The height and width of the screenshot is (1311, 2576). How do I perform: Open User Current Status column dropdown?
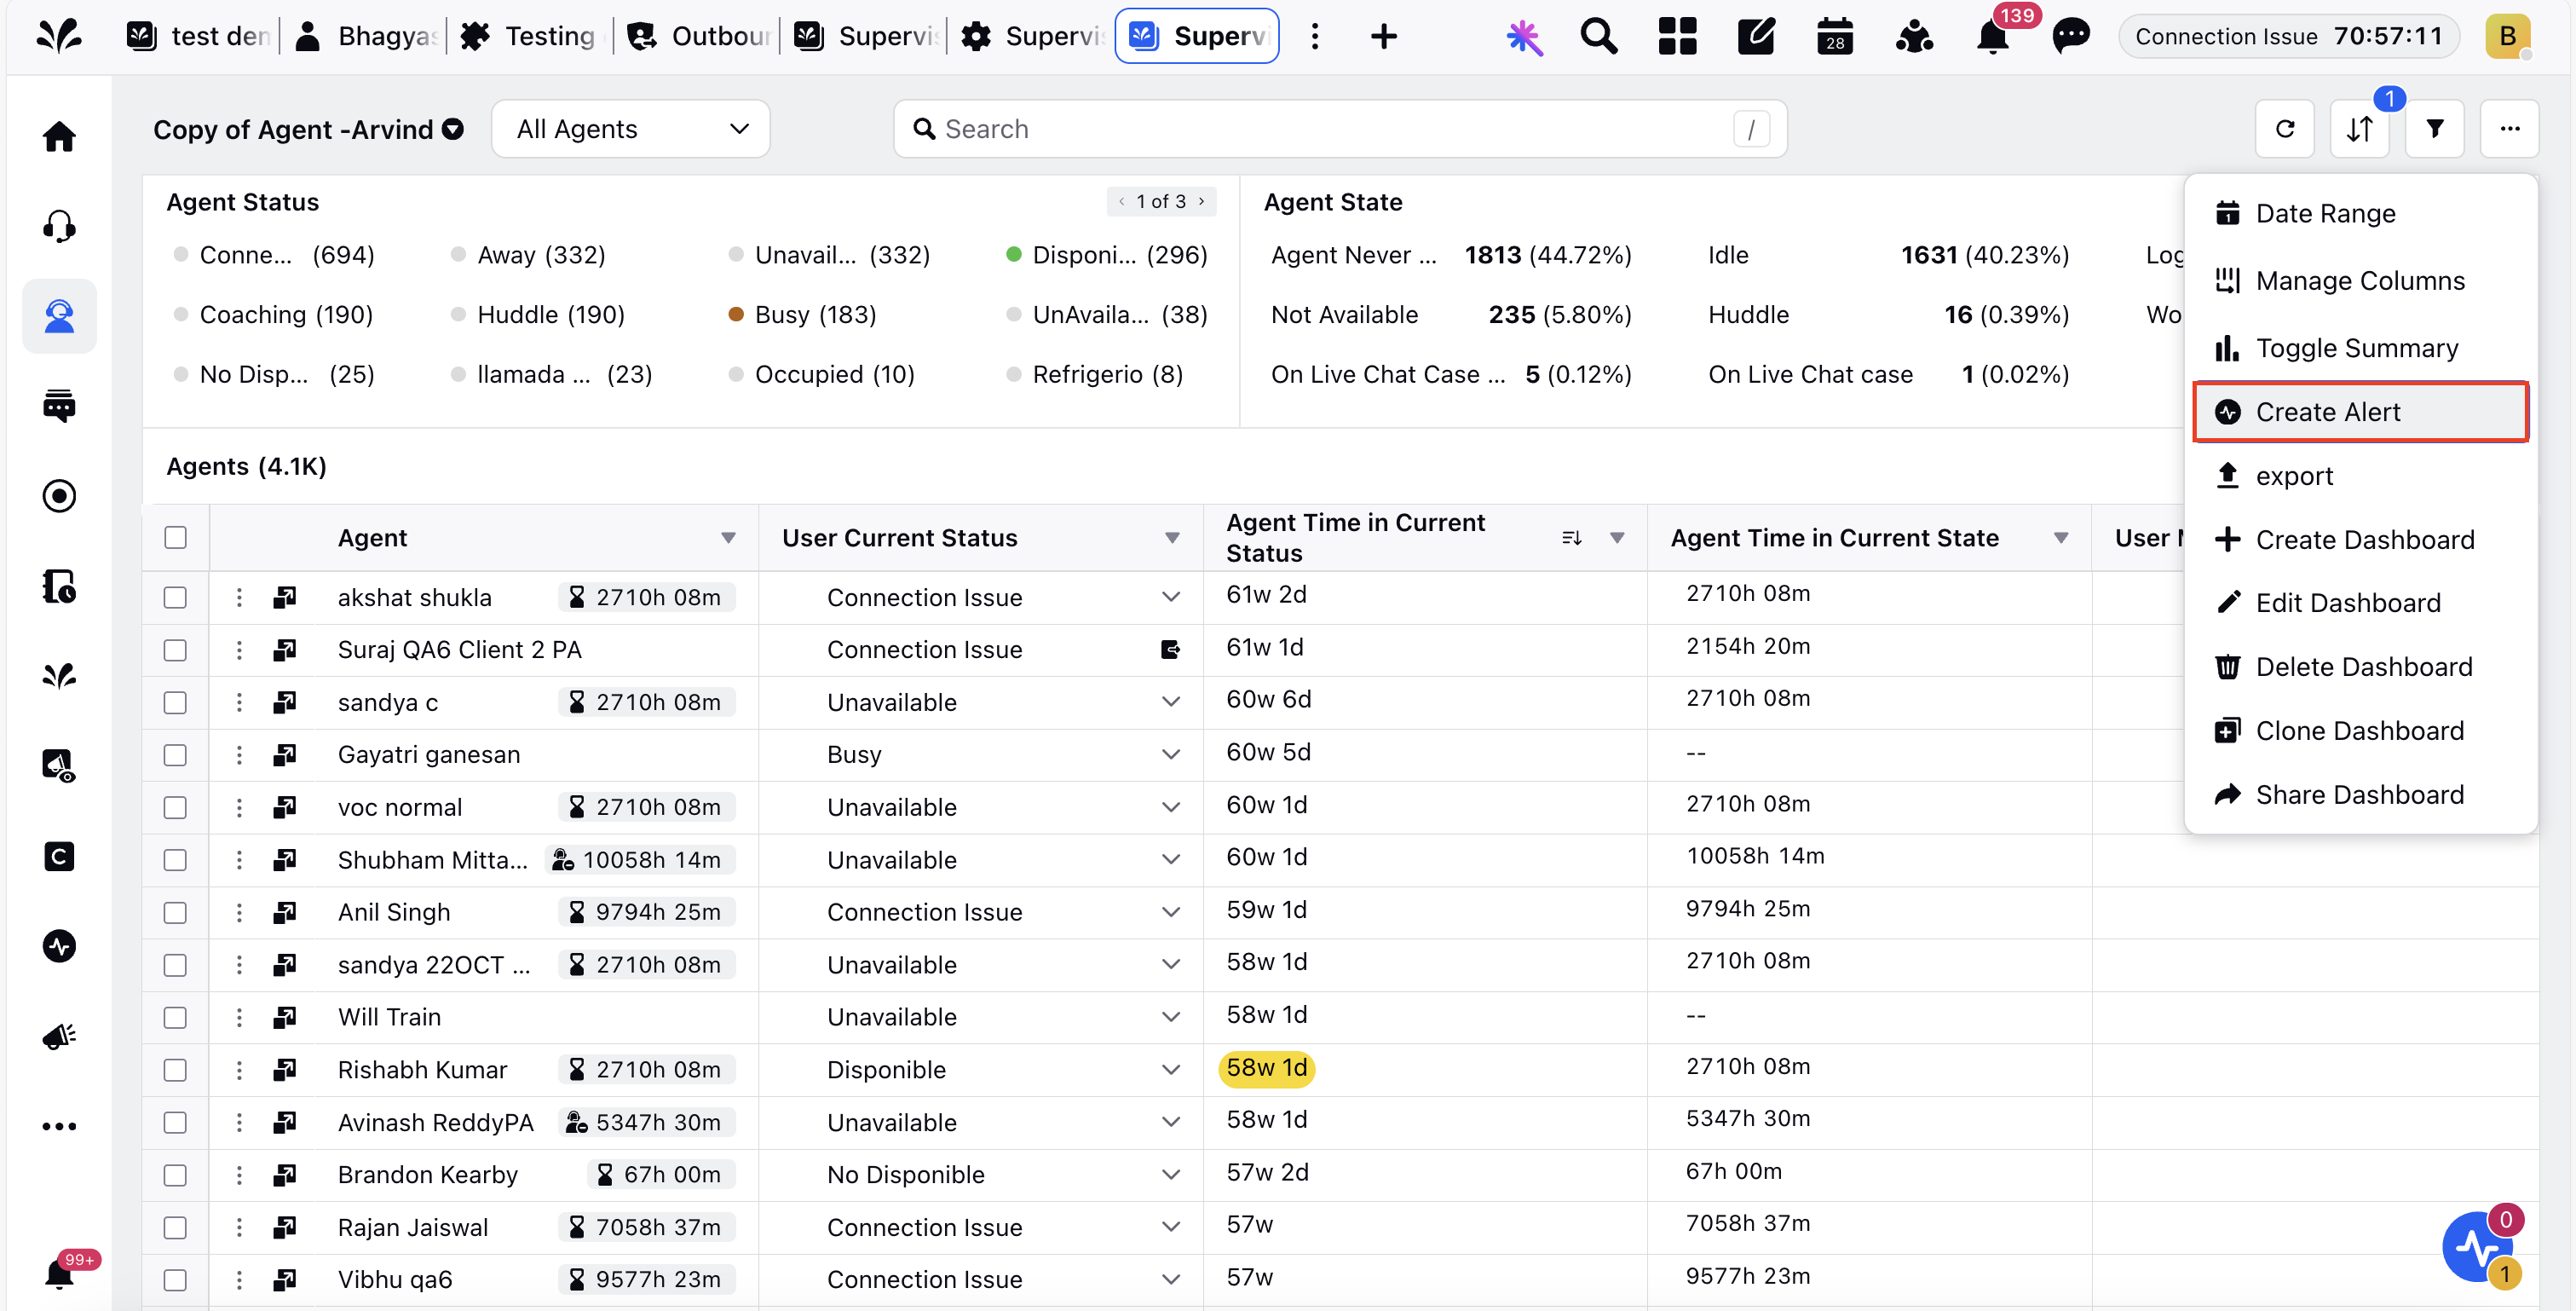click(1172, 538)
